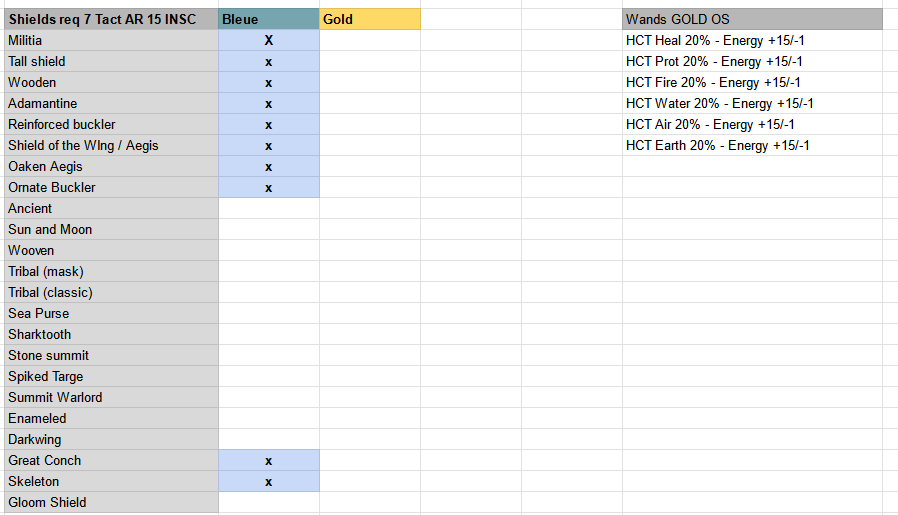Screen dimensions: 898x515
Task: Select the x mark in Militia row
Action: 268,41
